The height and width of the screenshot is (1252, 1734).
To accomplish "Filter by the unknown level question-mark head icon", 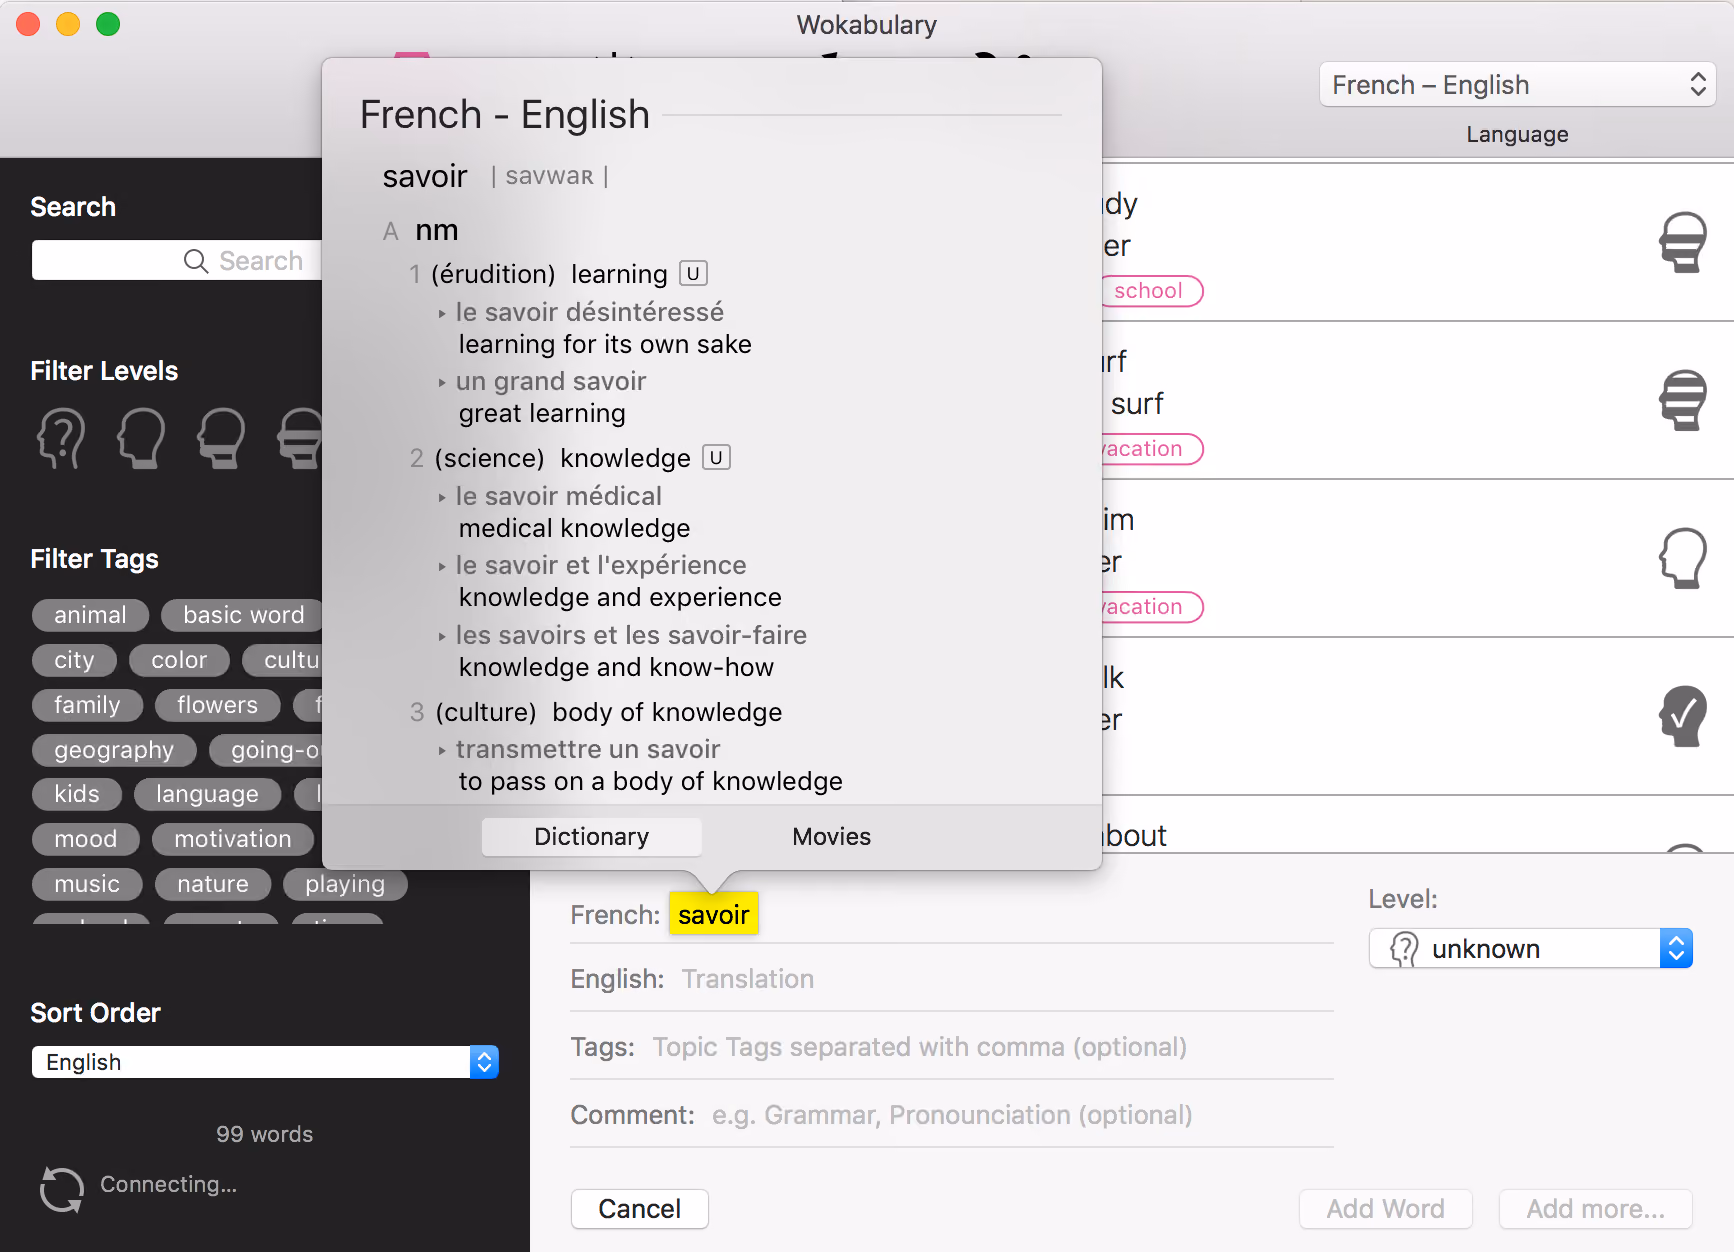I will 61,438.
